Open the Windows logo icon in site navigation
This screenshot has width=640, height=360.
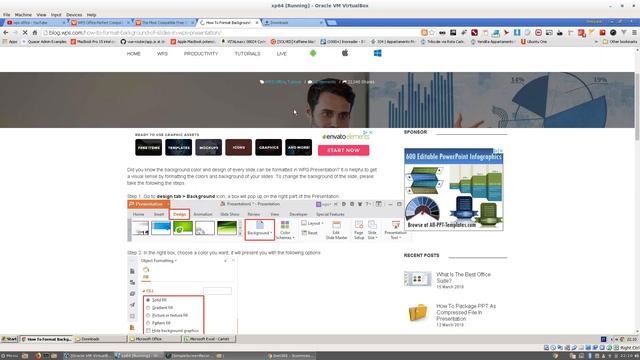click(x=378, y=53)
